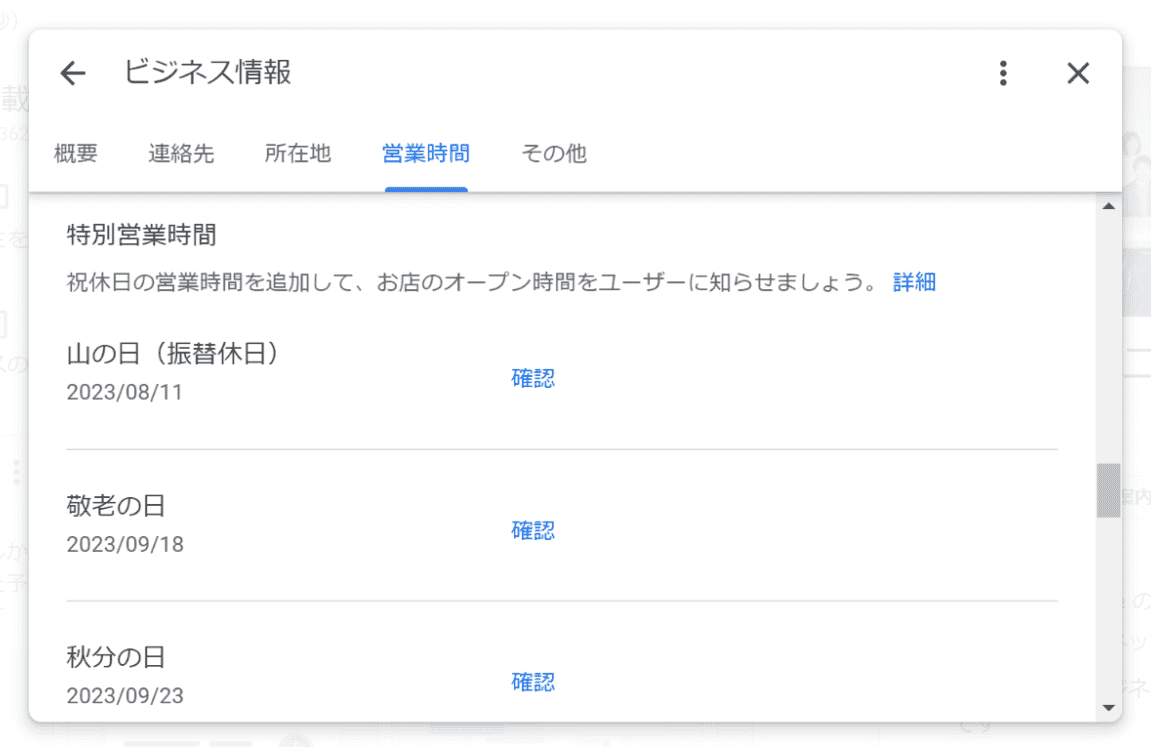Click 確認 for 敬老の日
The width and height of the screenshot is (1151, 747).
pyautogui.click(x=533, y=530)
